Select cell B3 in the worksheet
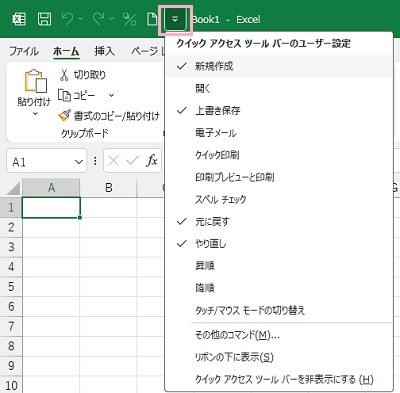This screenshot has height=393, width=400. [x=108, y=247]
